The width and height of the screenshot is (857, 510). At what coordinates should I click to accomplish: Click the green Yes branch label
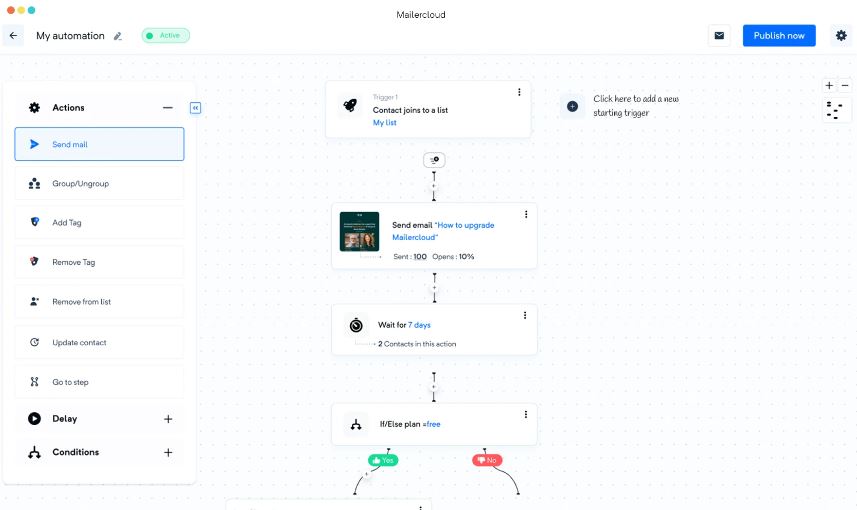click(383, 460)
